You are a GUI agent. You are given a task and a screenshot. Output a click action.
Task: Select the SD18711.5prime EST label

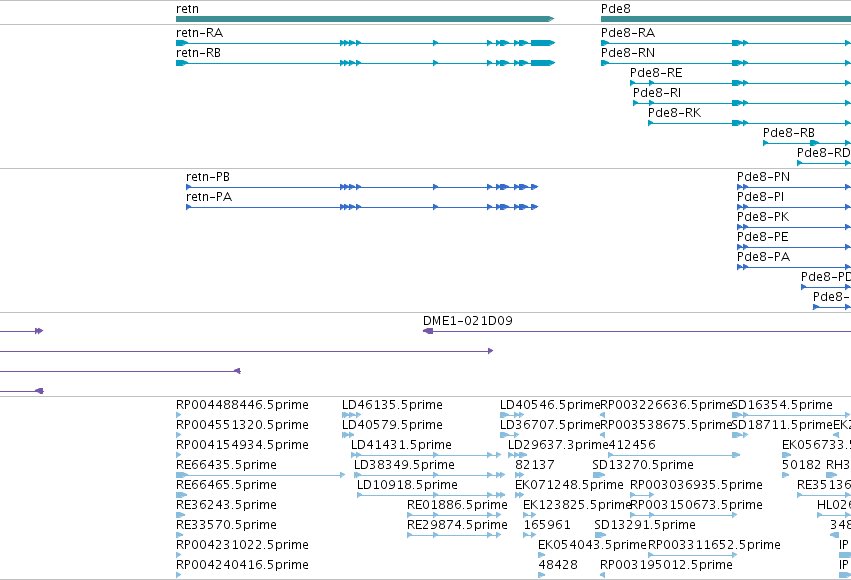point(782,425)
